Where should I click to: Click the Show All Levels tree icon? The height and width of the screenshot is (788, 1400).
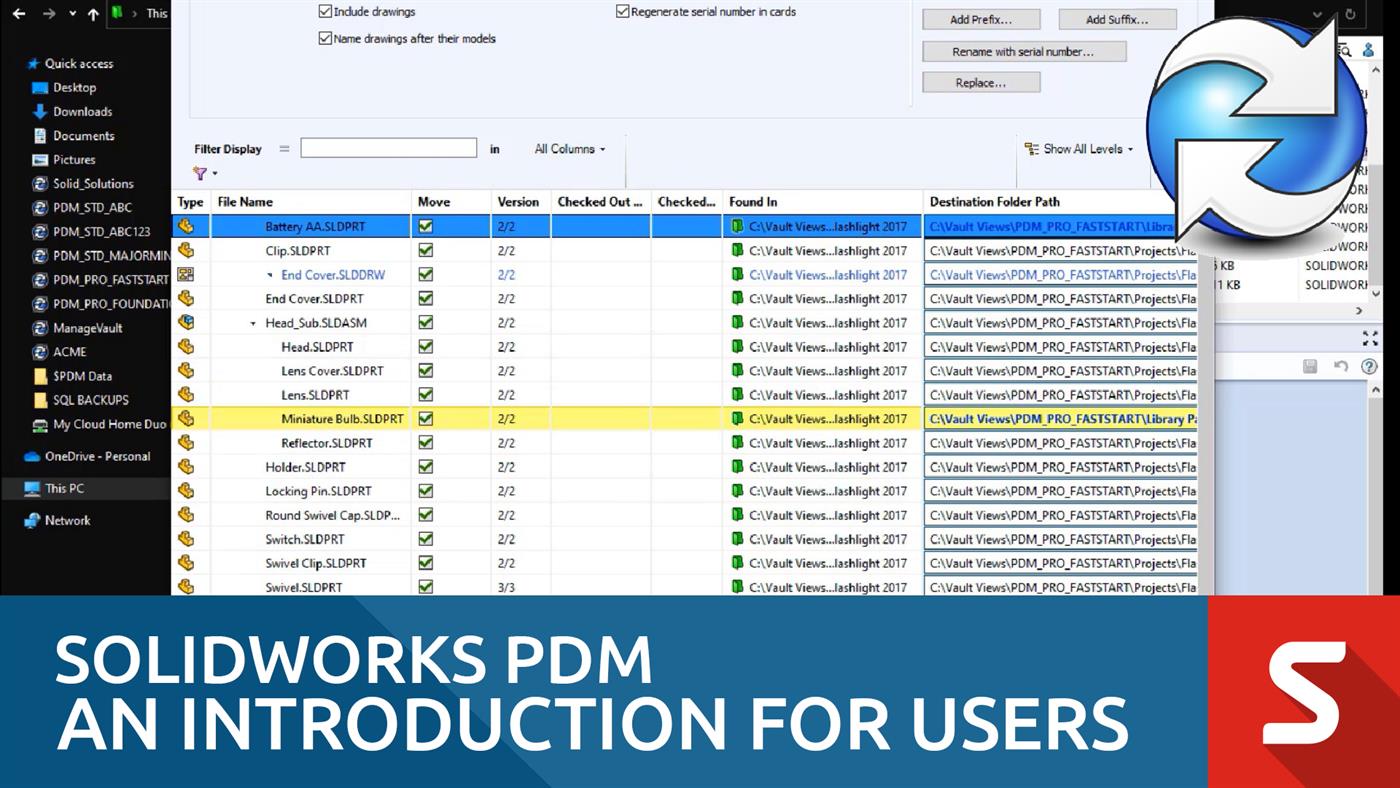coord(1030,149)
